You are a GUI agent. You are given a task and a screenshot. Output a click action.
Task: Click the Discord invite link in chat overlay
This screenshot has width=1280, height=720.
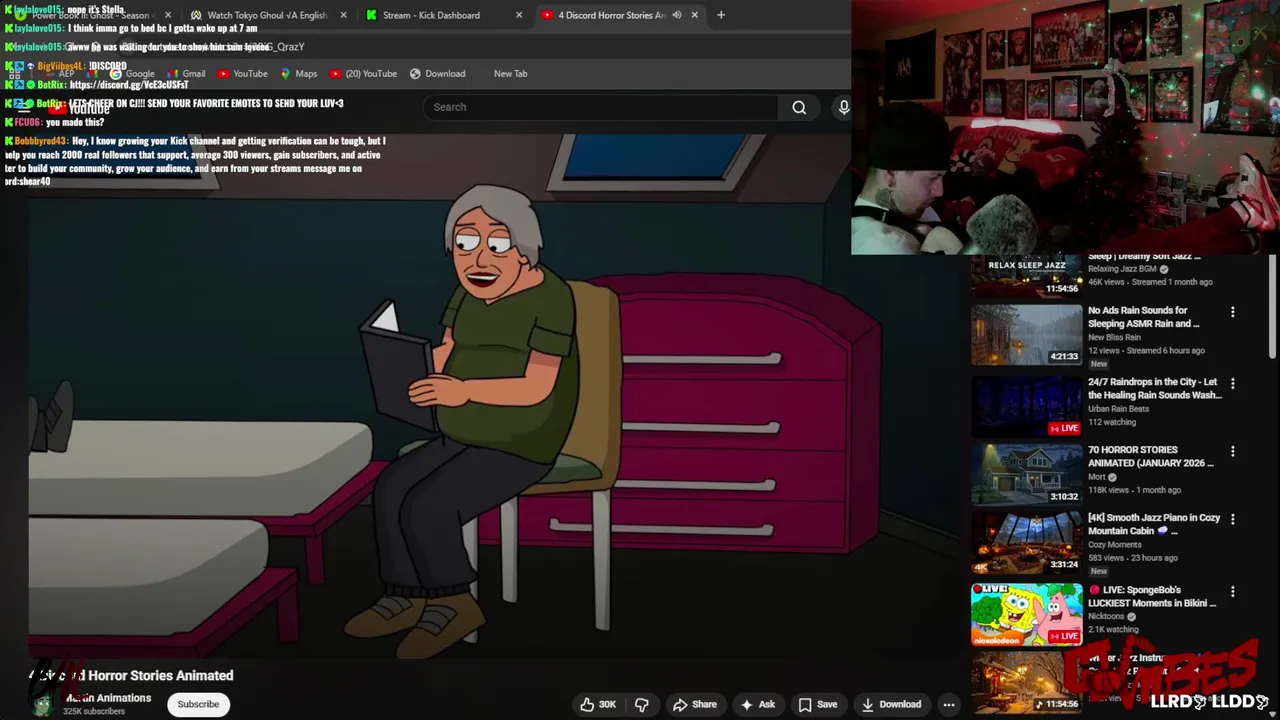point(129,85)
